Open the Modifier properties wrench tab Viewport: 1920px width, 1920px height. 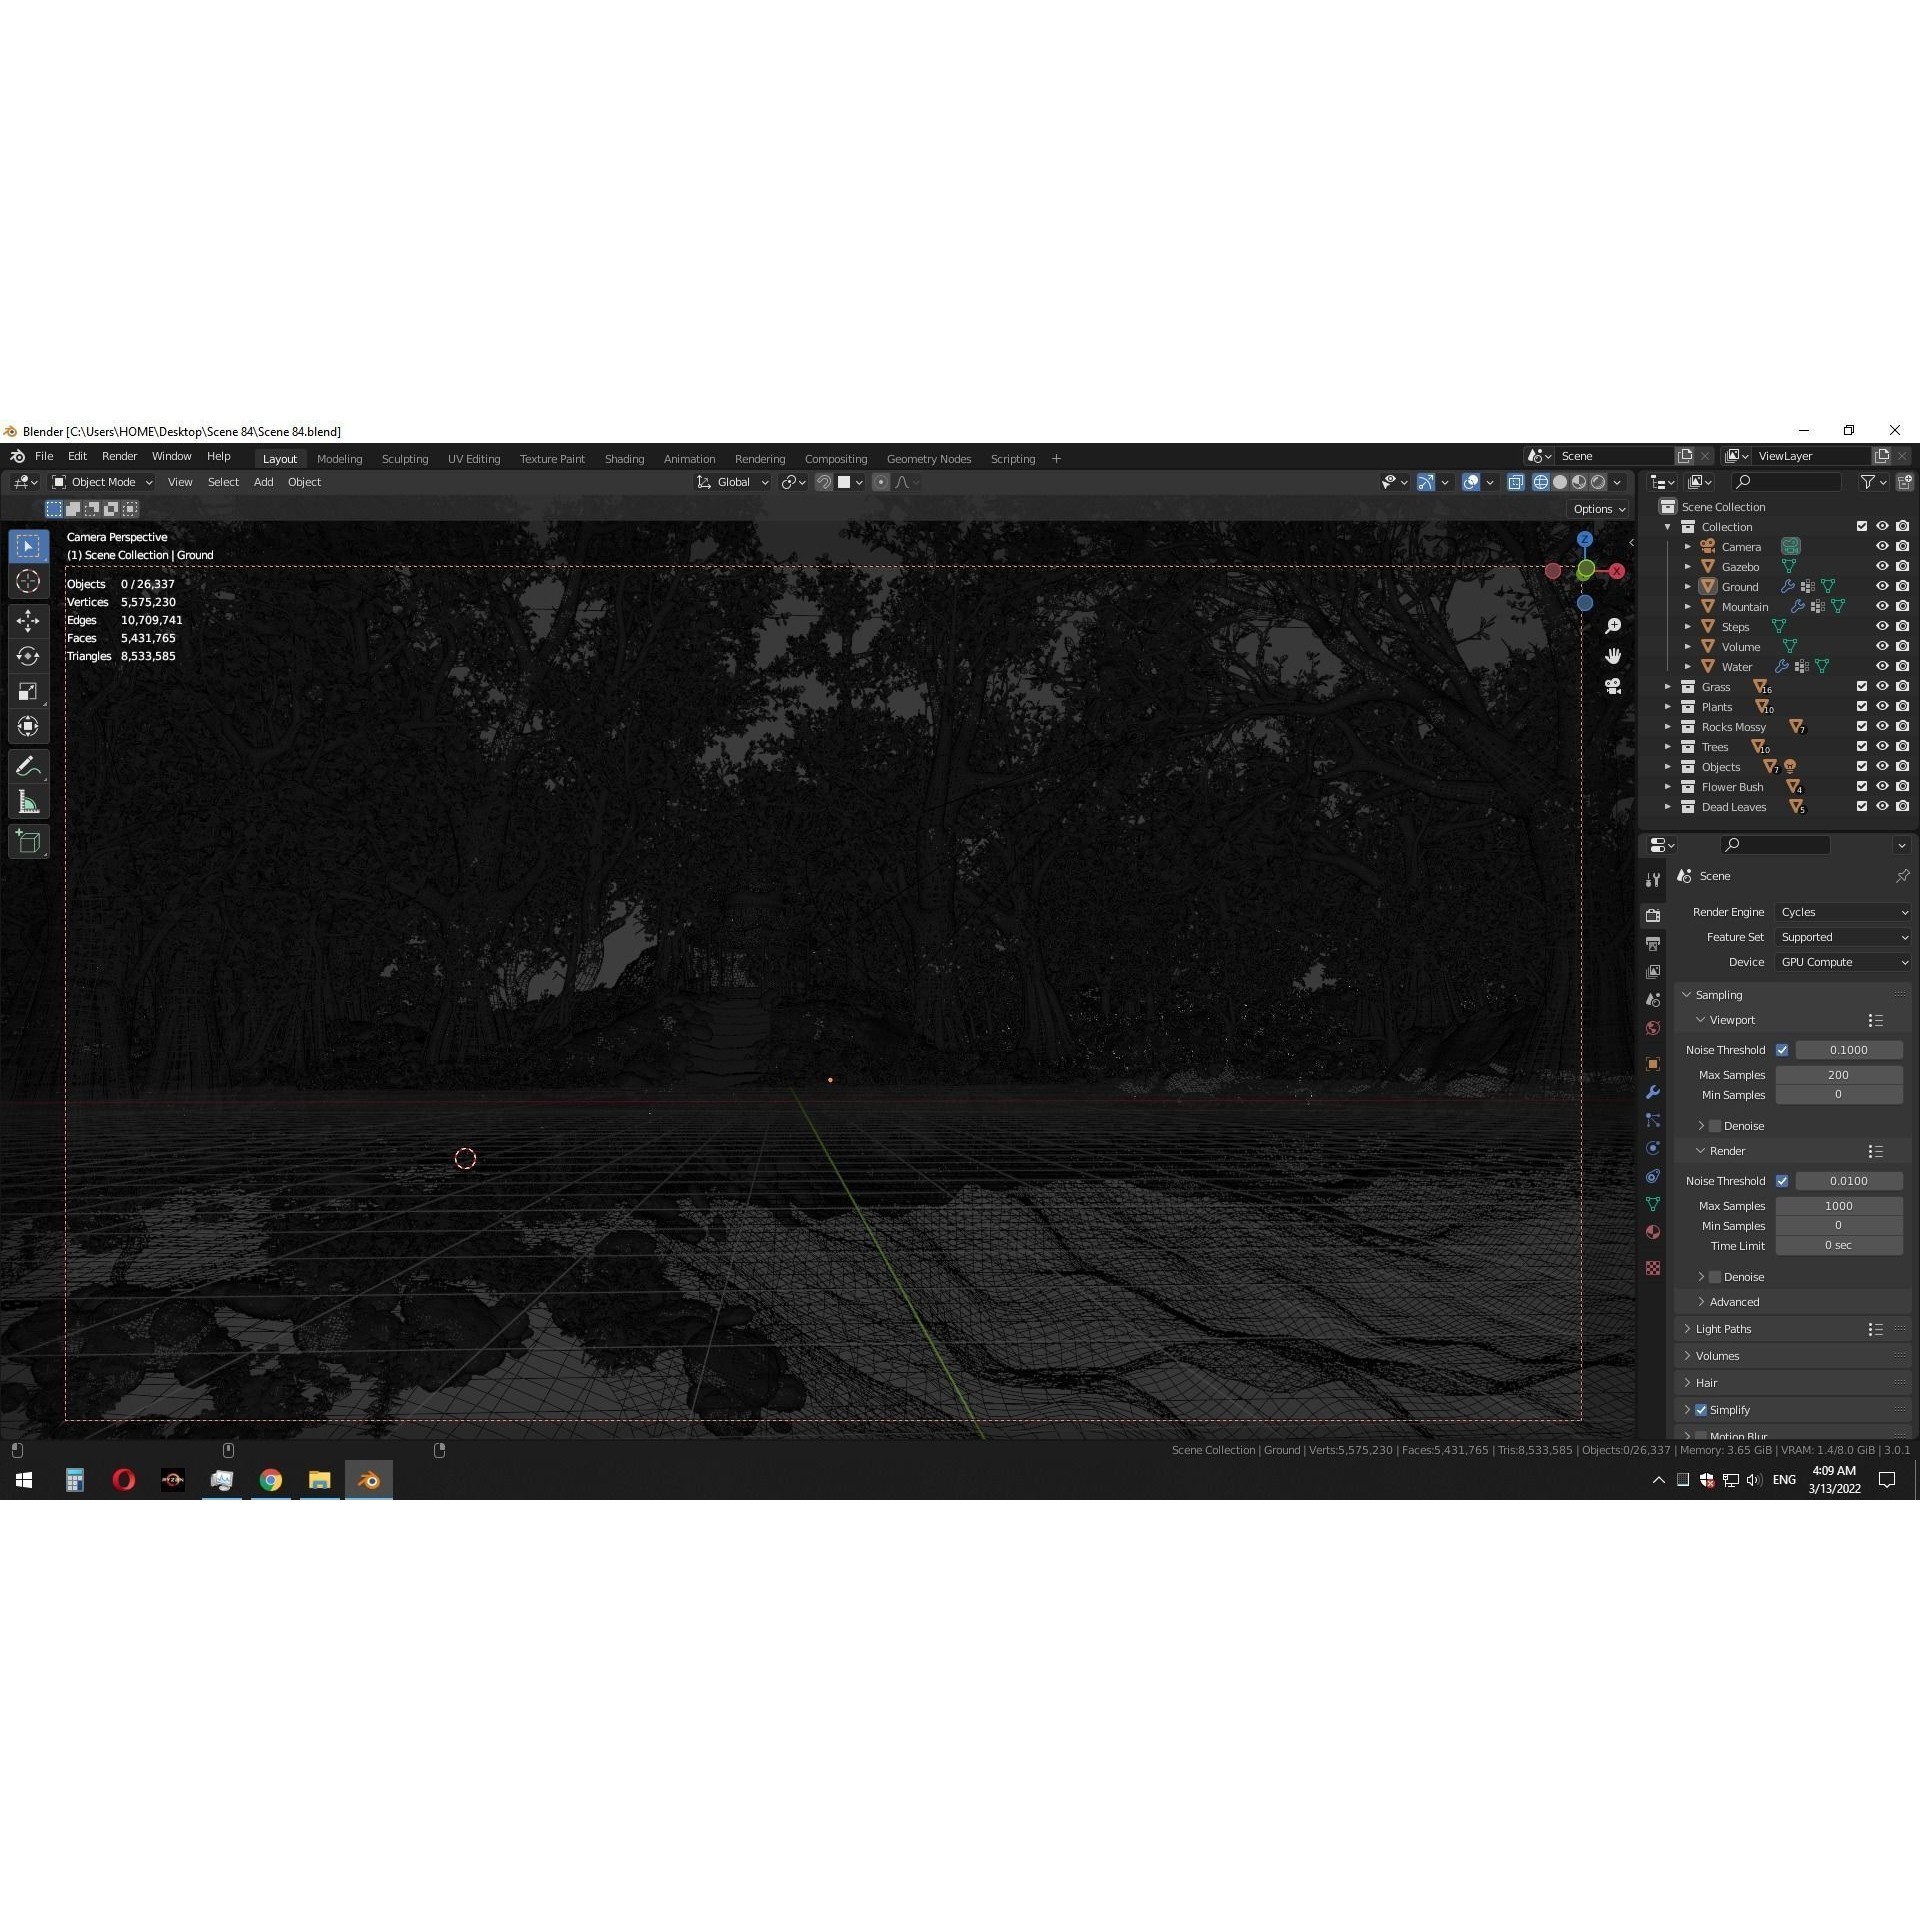coord(1652,1092)
